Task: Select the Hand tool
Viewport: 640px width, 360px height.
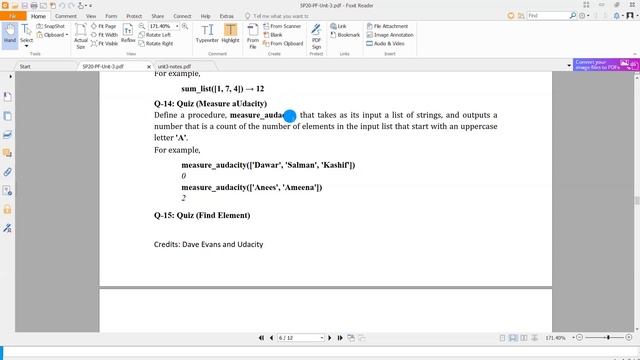Action: coord(10,36)
